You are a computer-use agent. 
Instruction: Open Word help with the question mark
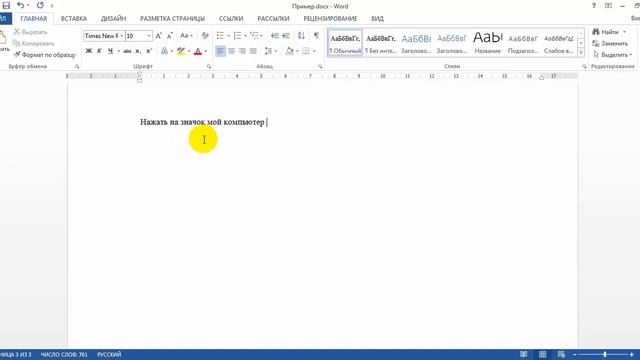tap(593, 6)
